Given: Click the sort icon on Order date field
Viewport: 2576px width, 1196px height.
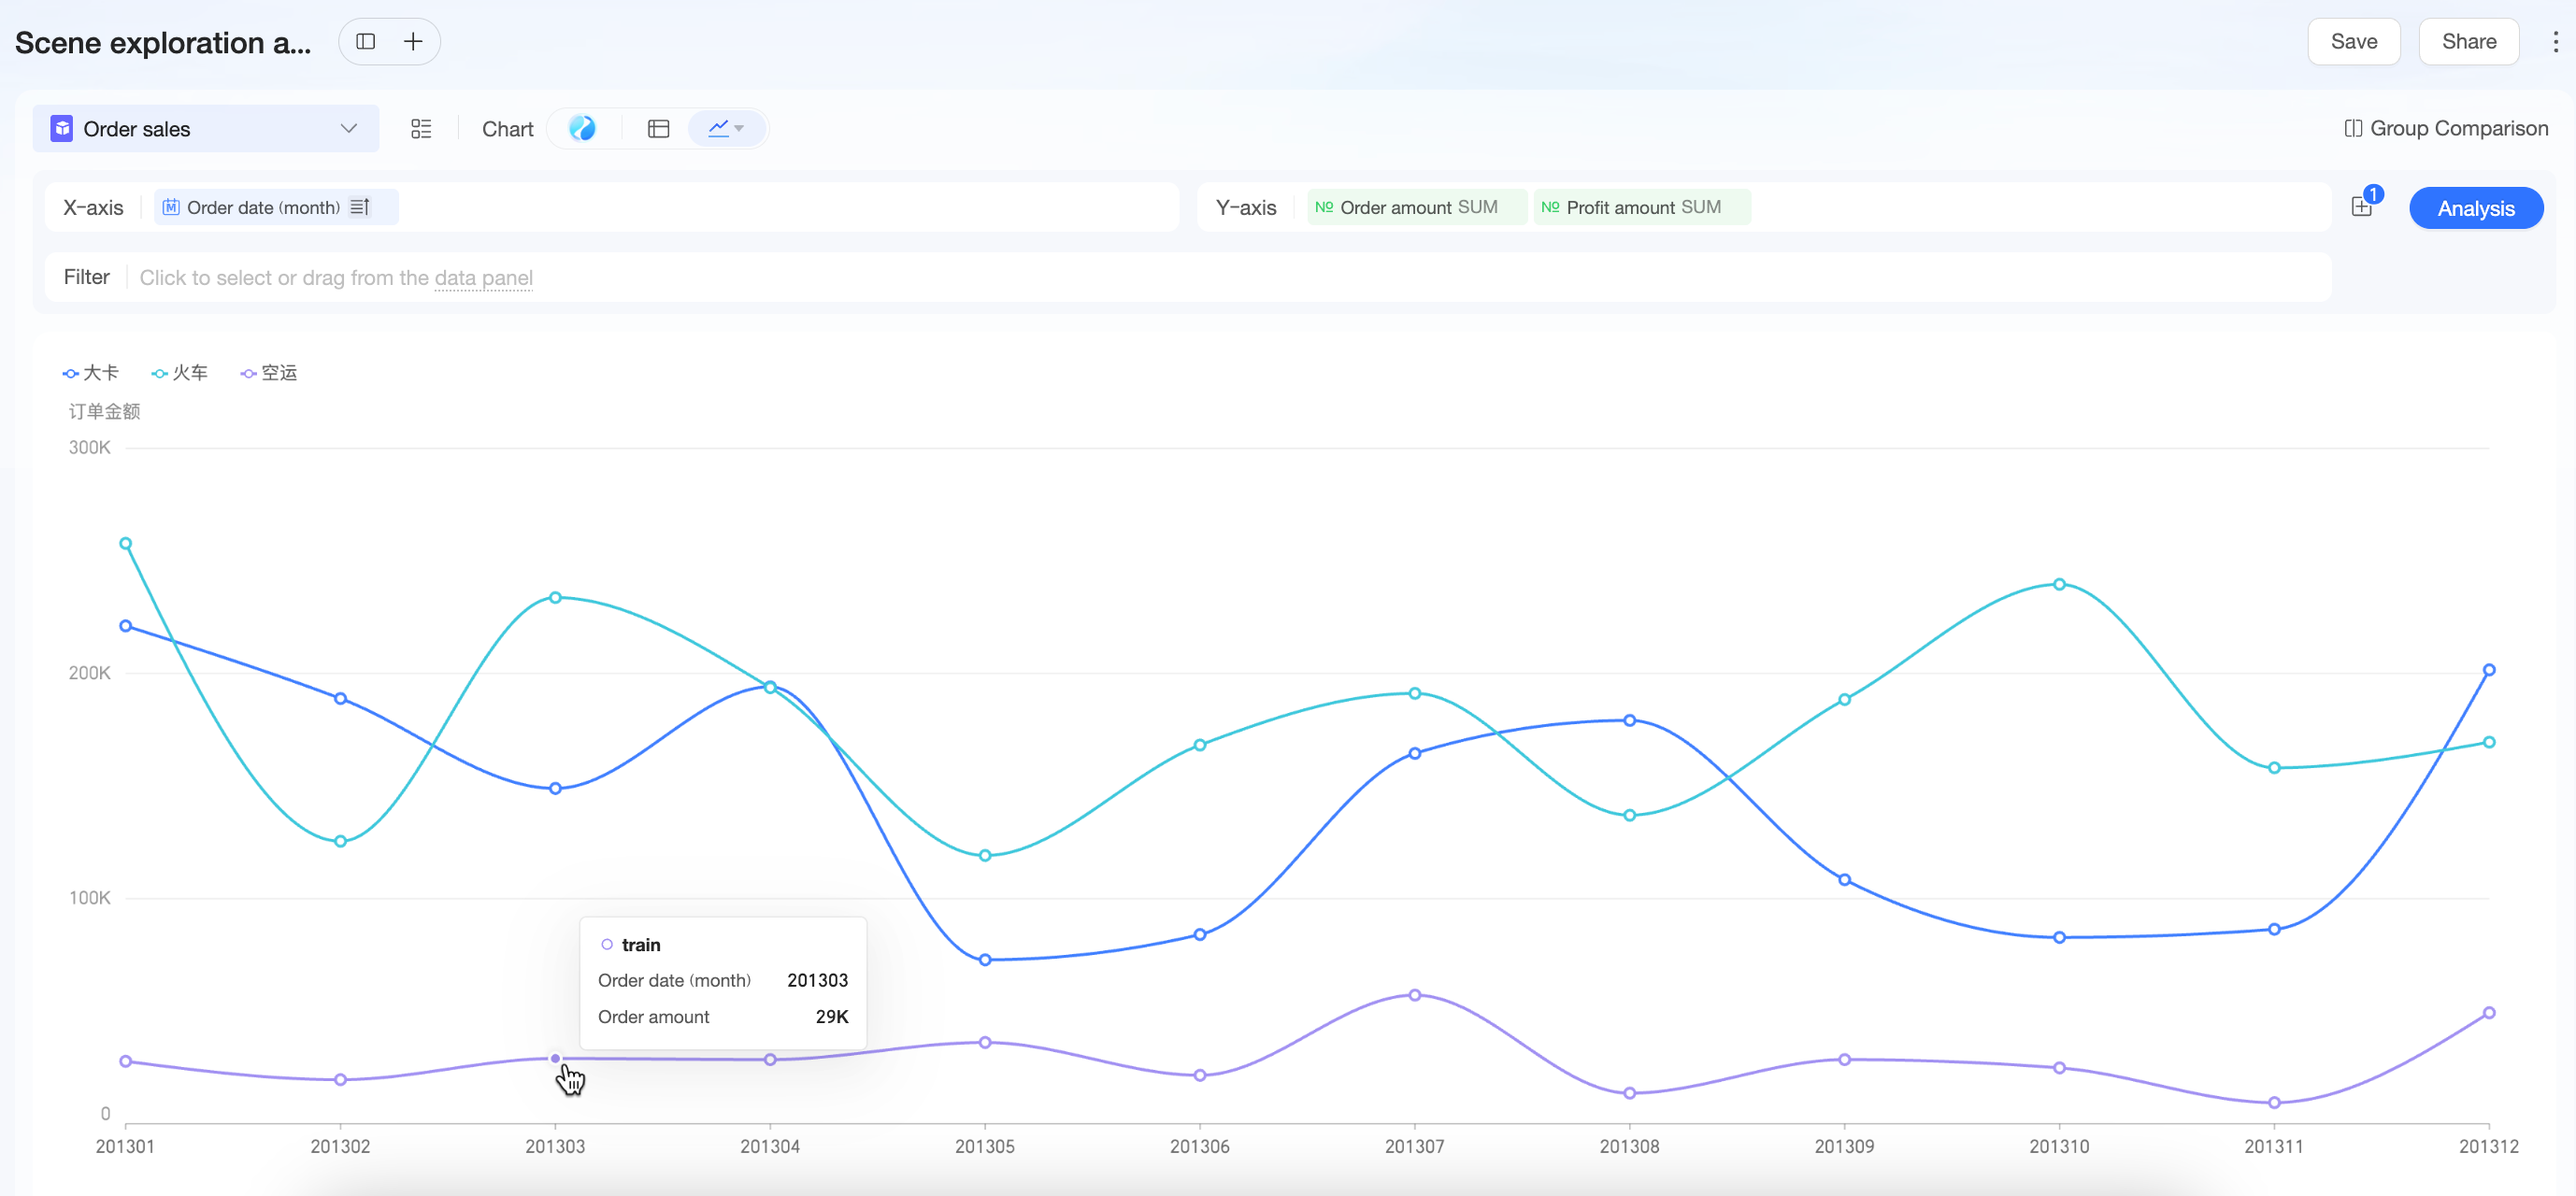Looking at the screenshot, I should click(x=360, y=207).
